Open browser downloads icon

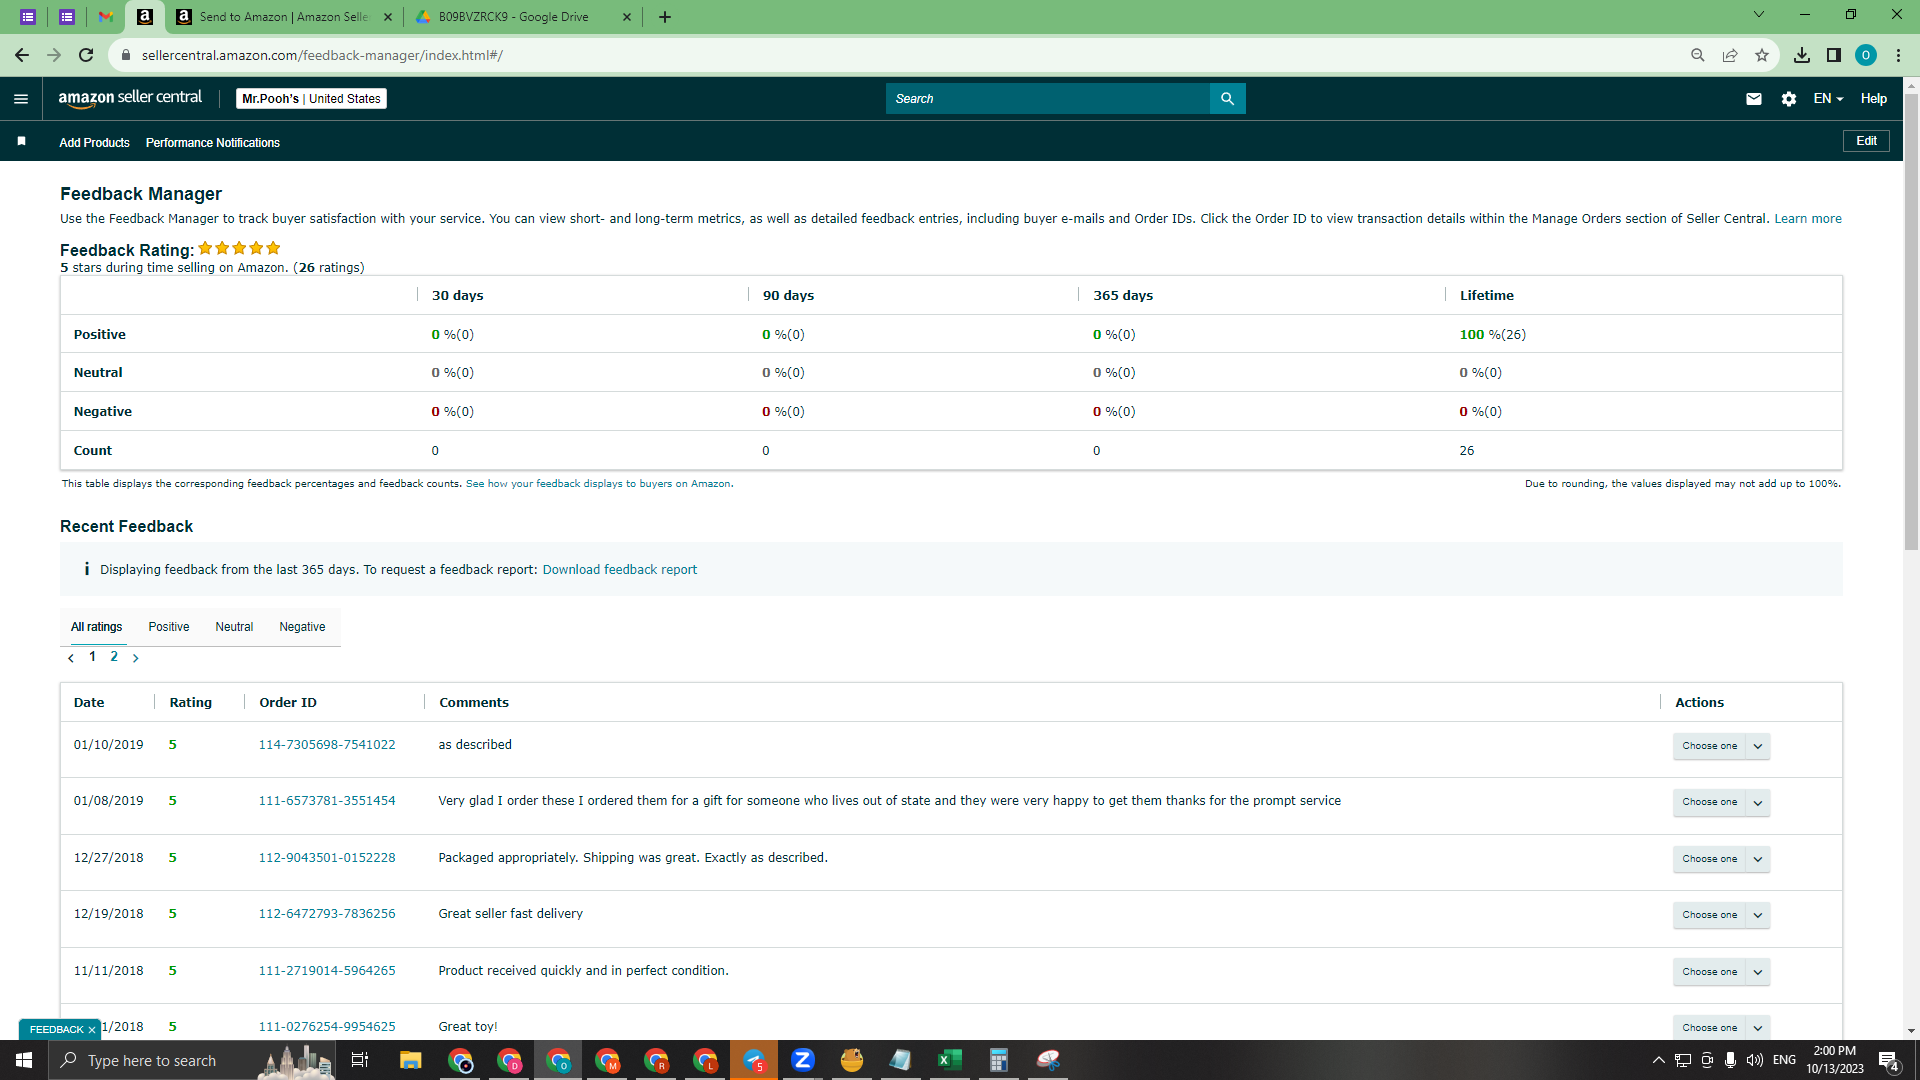click(1802, 55)
